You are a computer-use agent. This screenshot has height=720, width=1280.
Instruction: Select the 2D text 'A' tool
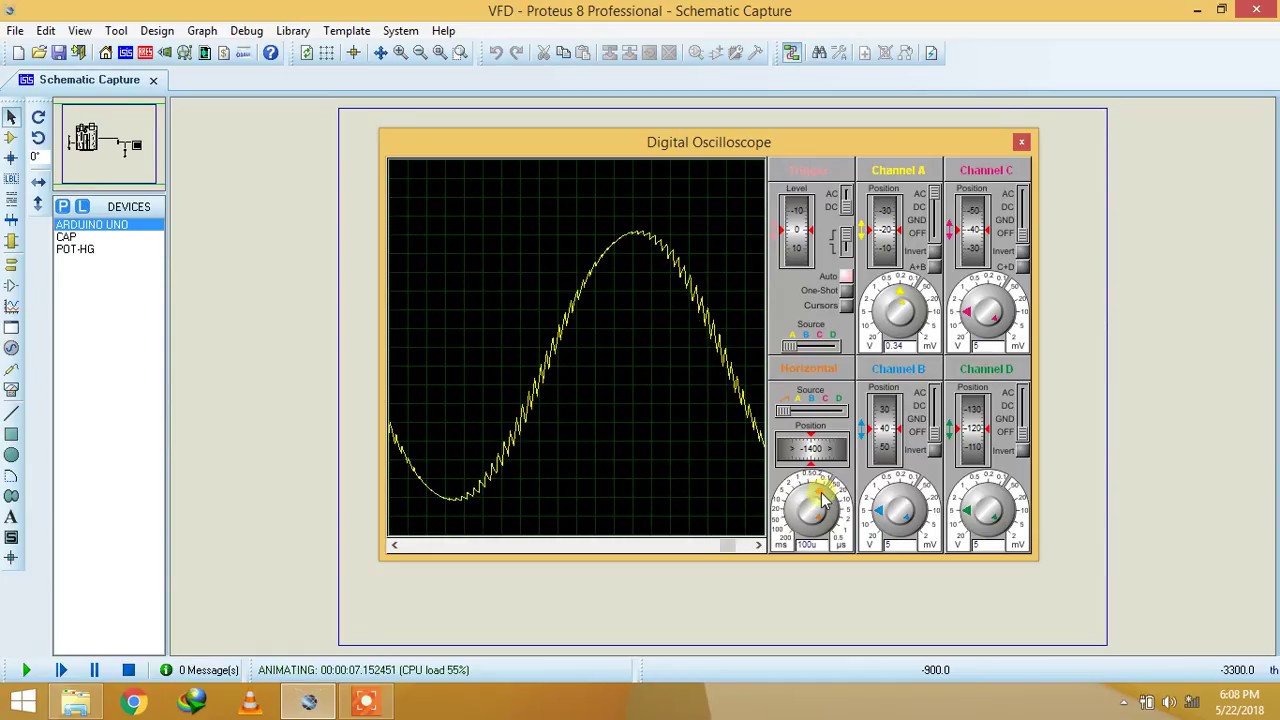[x=11, y=517]
